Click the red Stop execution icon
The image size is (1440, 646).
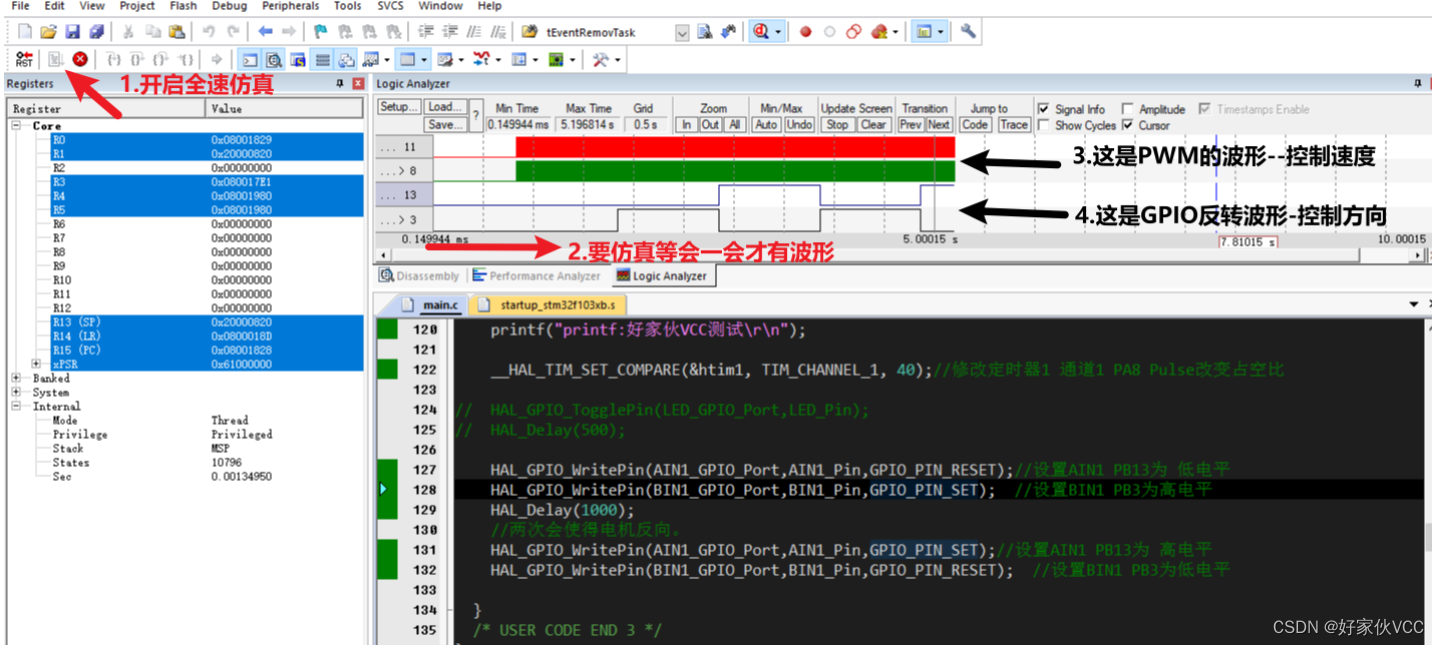pos(80,60)
